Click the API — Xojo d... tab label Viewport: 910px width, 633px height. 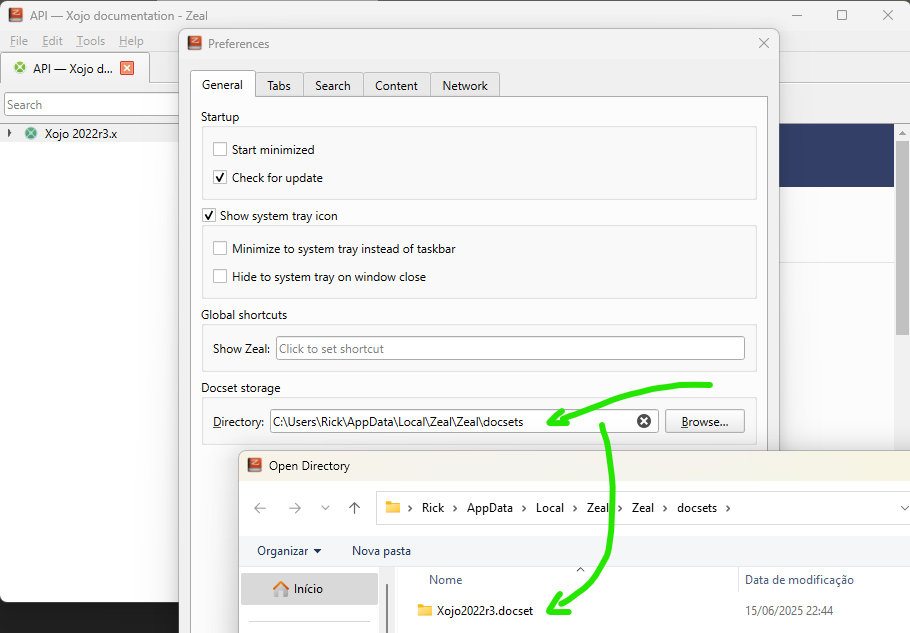[73, 68]
